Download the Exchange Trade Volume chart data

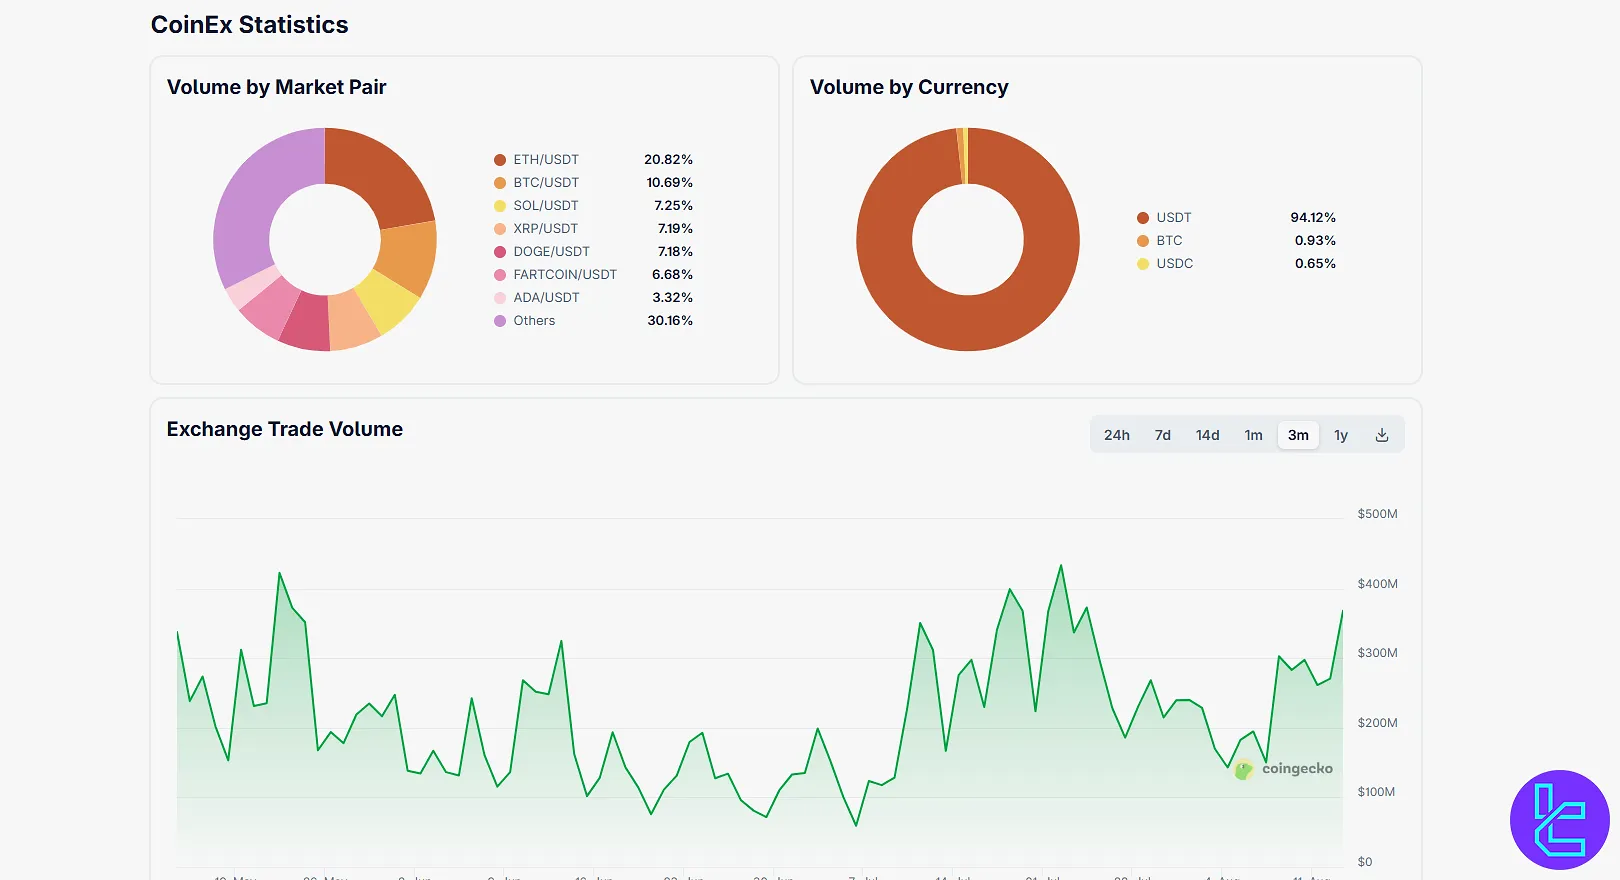1382,435
